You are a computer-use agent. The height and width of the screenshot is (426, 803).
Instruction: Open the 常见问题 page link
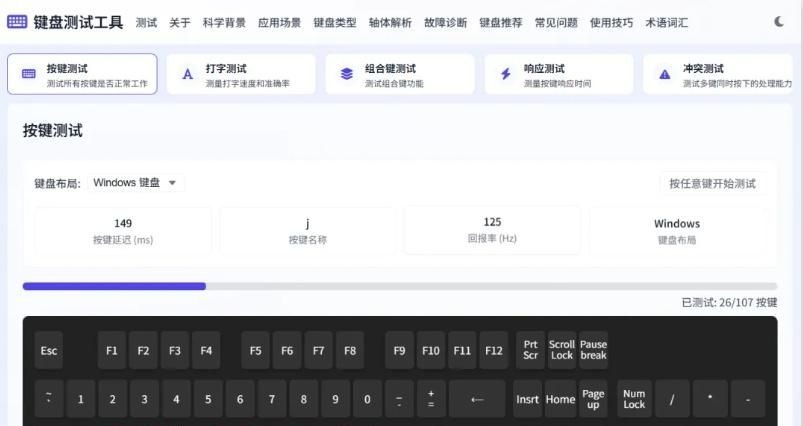pyautogui.click(x=556, y=22)
